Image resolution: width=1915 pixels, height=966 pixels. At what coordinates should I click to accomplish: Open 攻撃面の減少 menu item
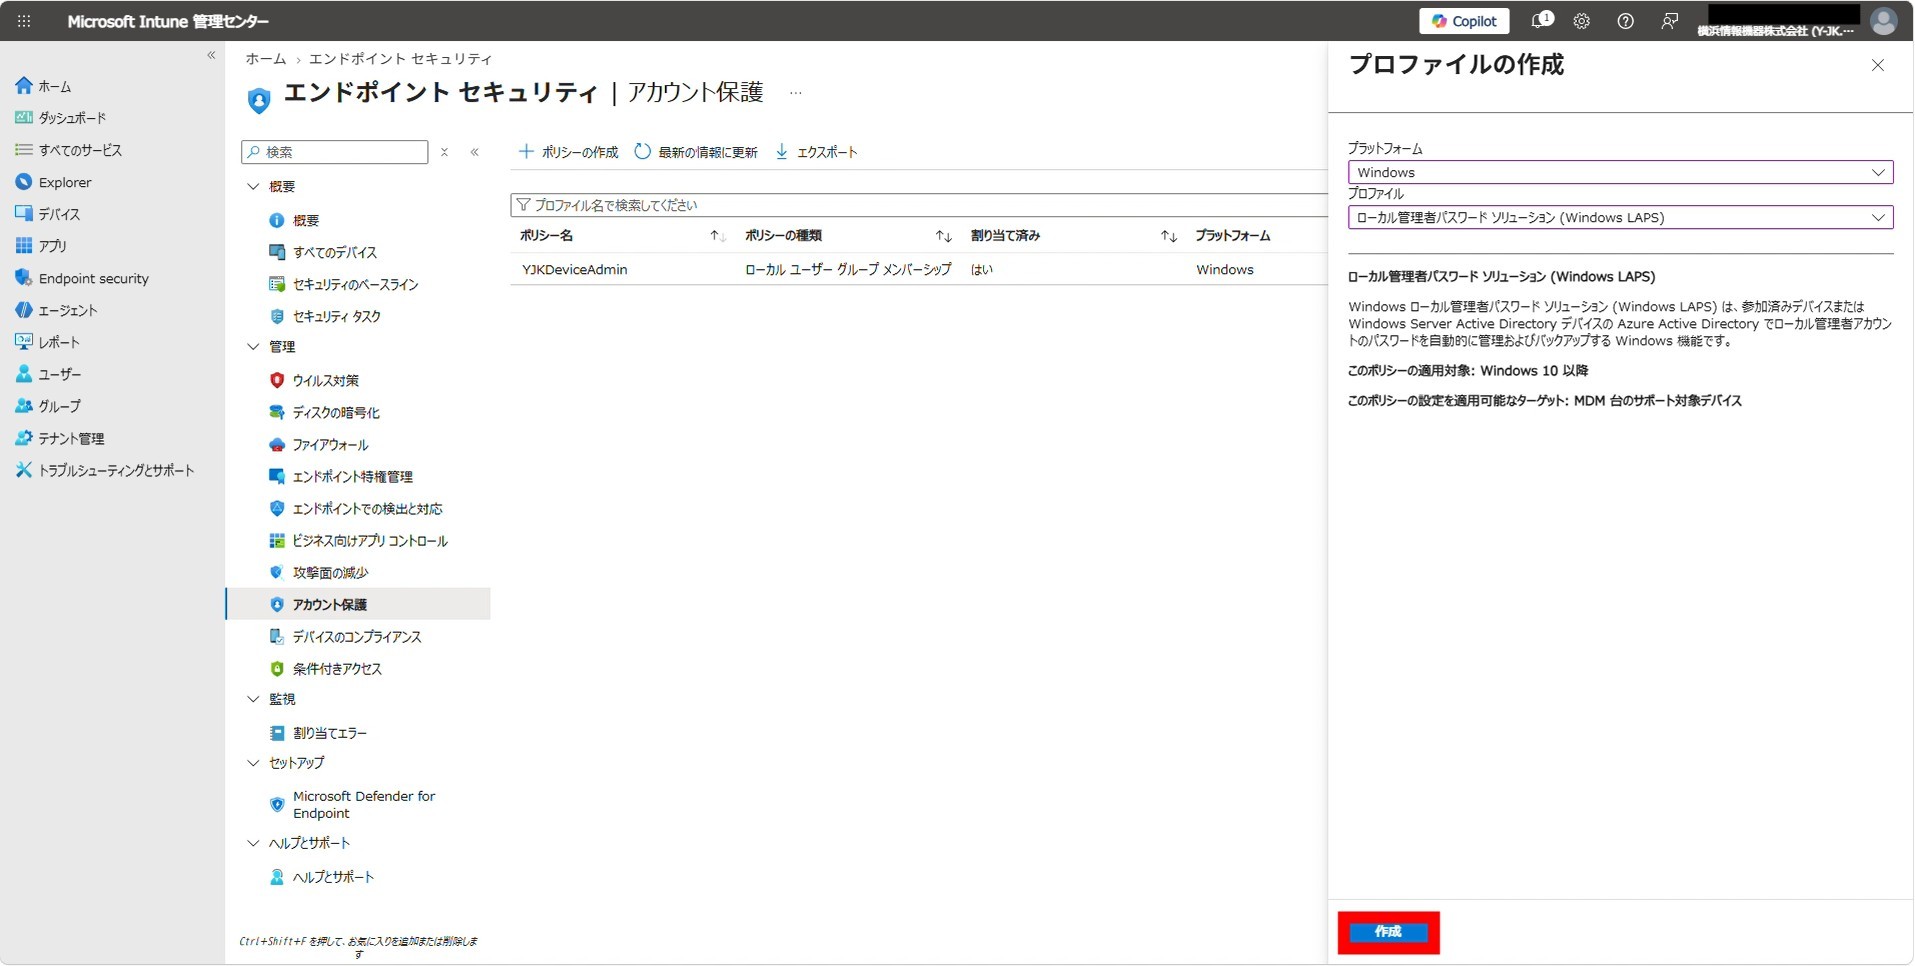330,572
